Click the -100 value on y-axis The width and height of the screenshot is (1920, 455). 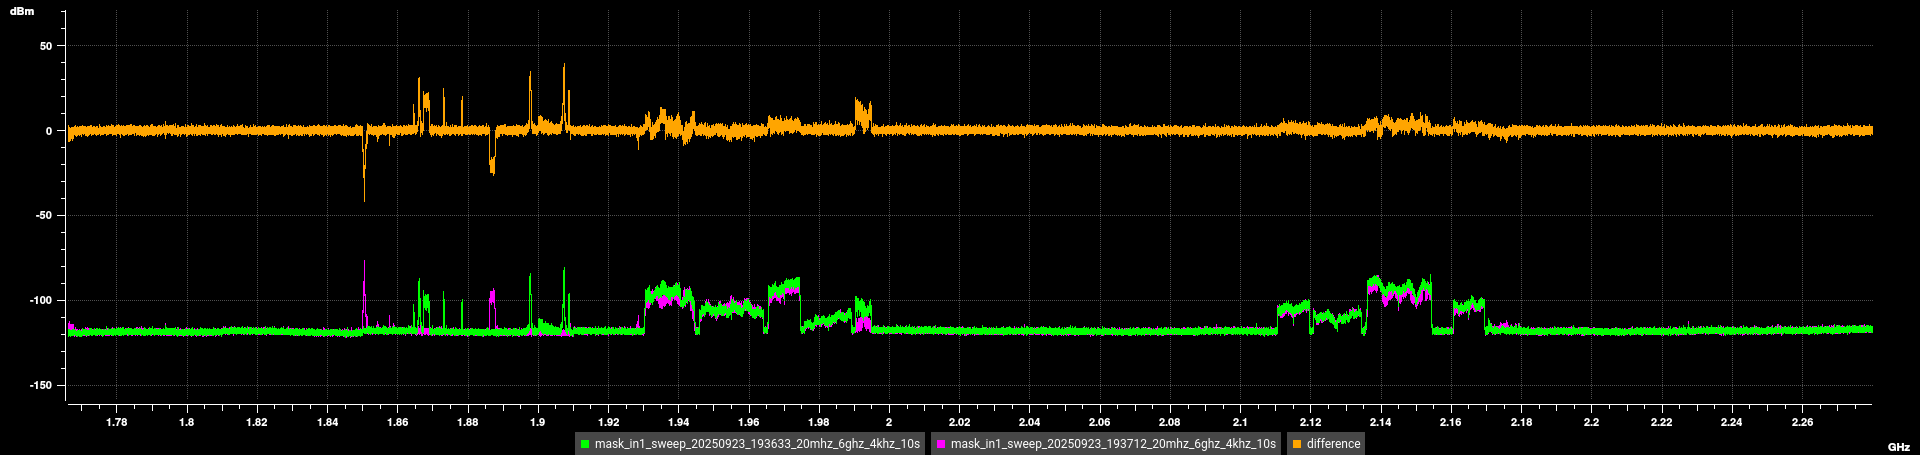[41, 300]
